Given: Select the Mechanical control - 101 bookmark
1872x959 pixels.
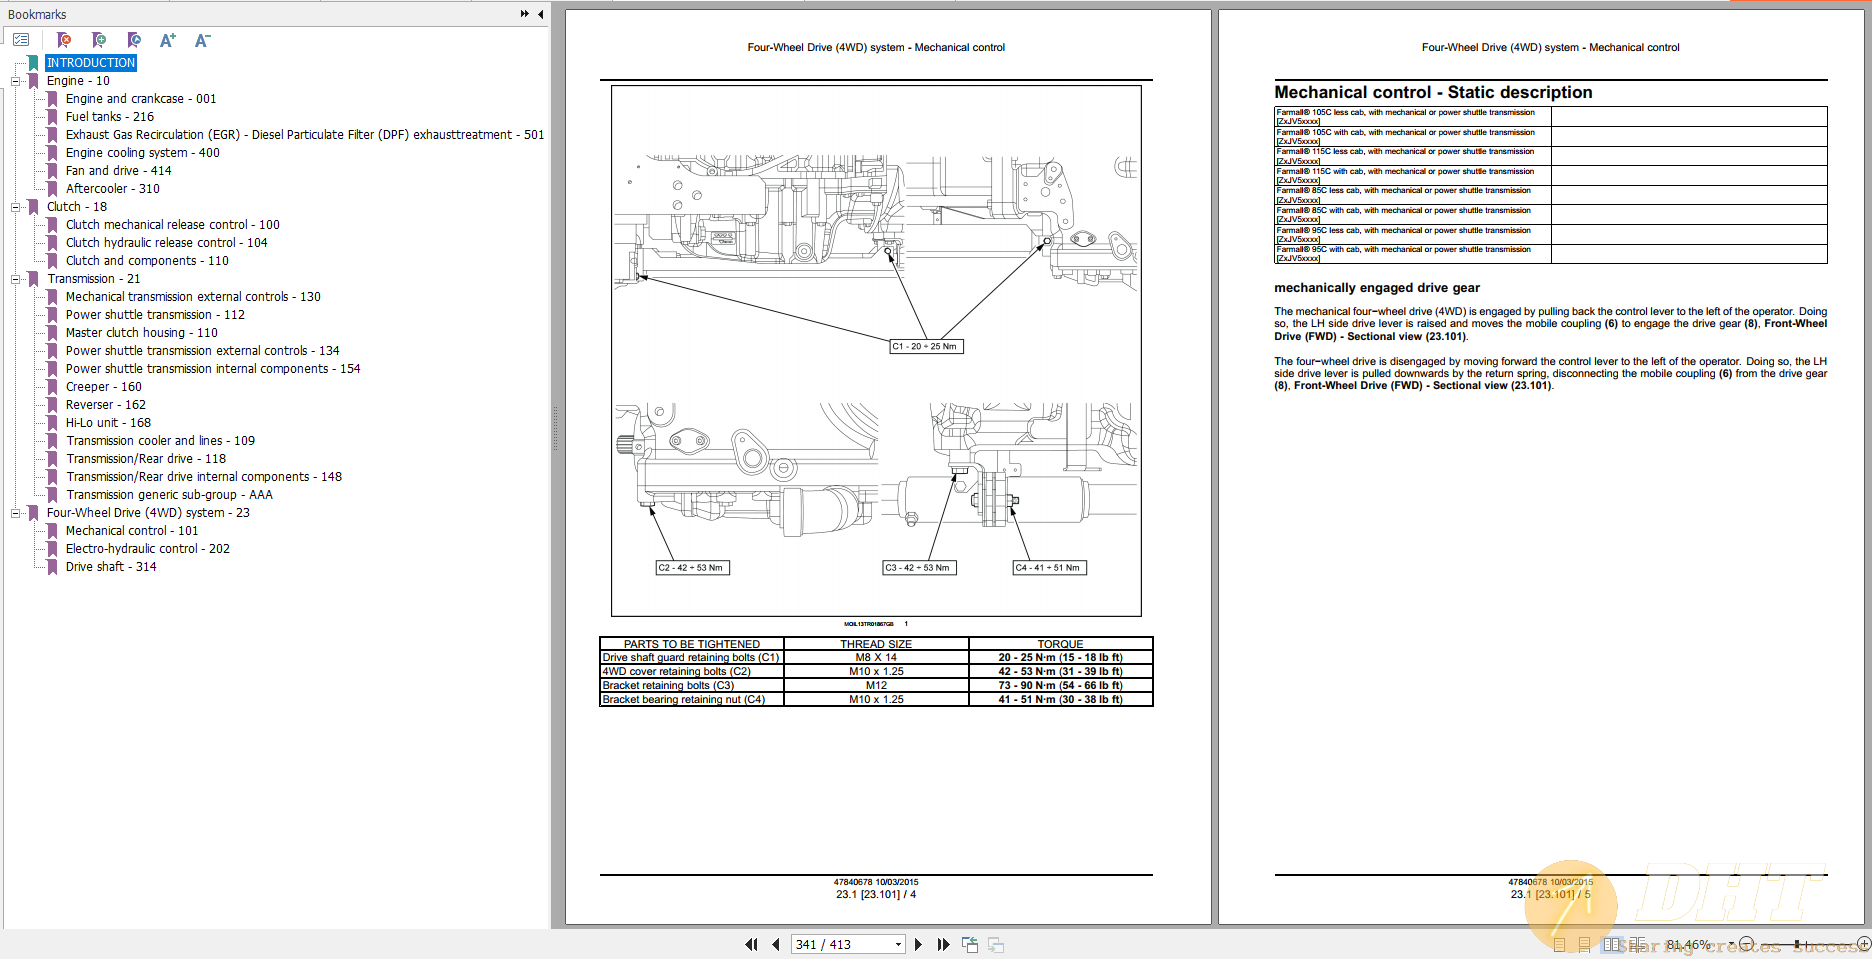Looking at the screenshot, I should 131,530.
